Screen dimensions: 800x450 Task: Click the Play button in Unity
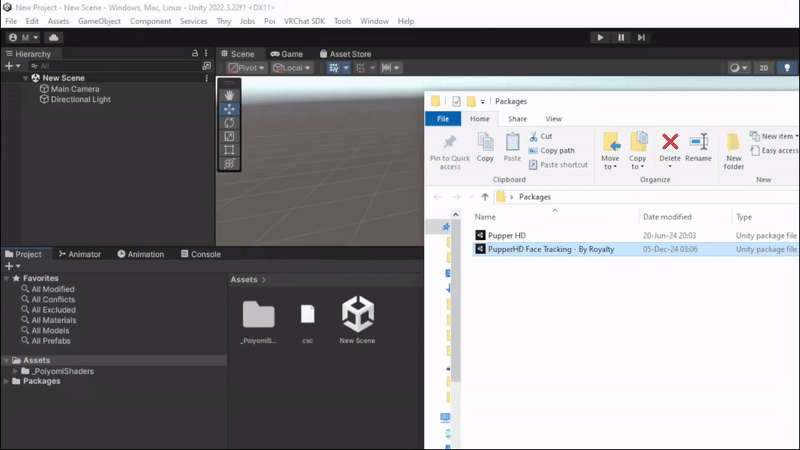coord(600,37)
